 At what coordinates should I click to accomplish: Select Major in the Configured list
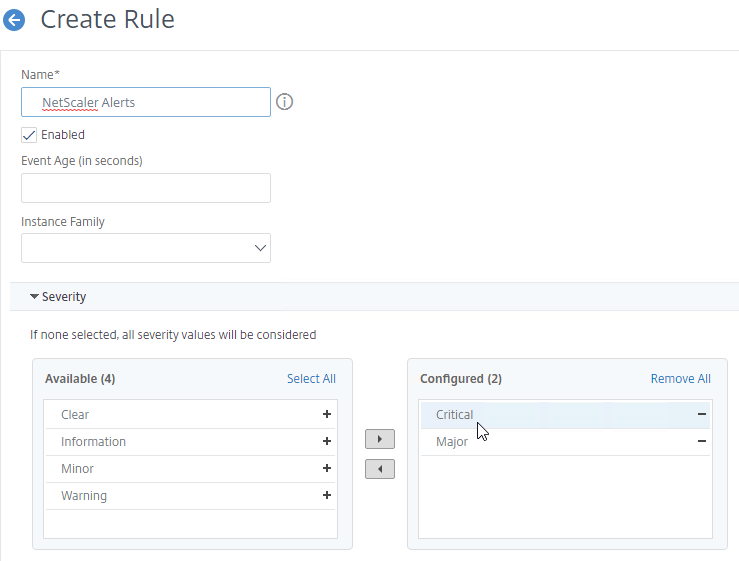[565, 442]
